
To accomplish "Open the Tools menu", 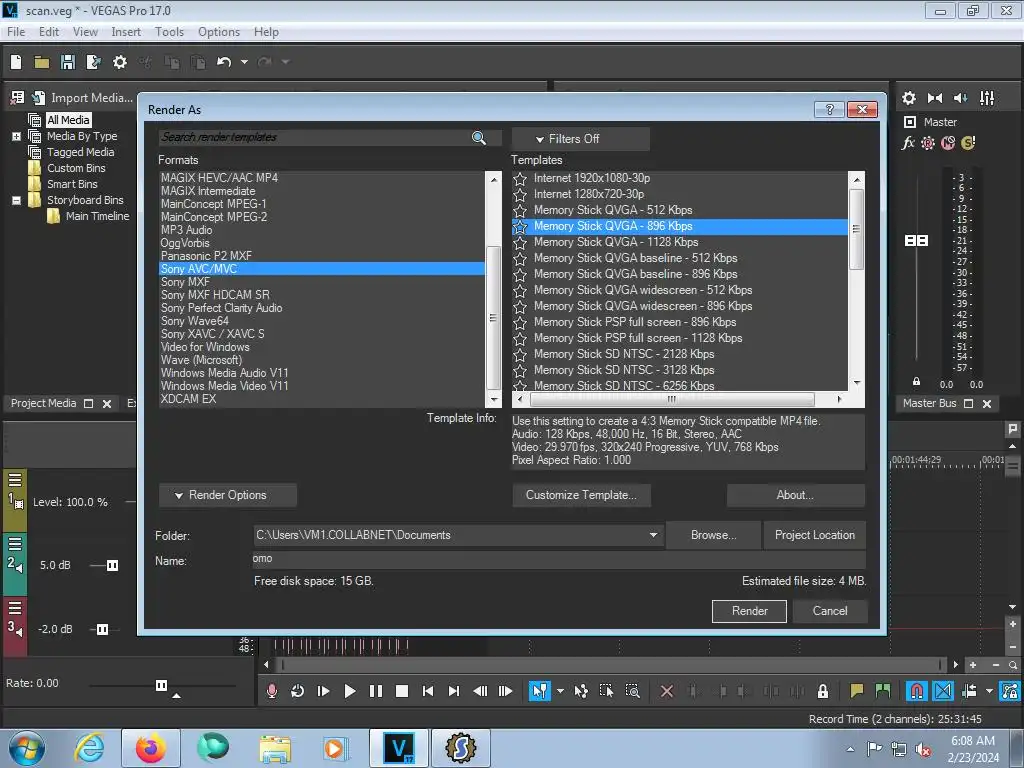I will pos(168,31).
